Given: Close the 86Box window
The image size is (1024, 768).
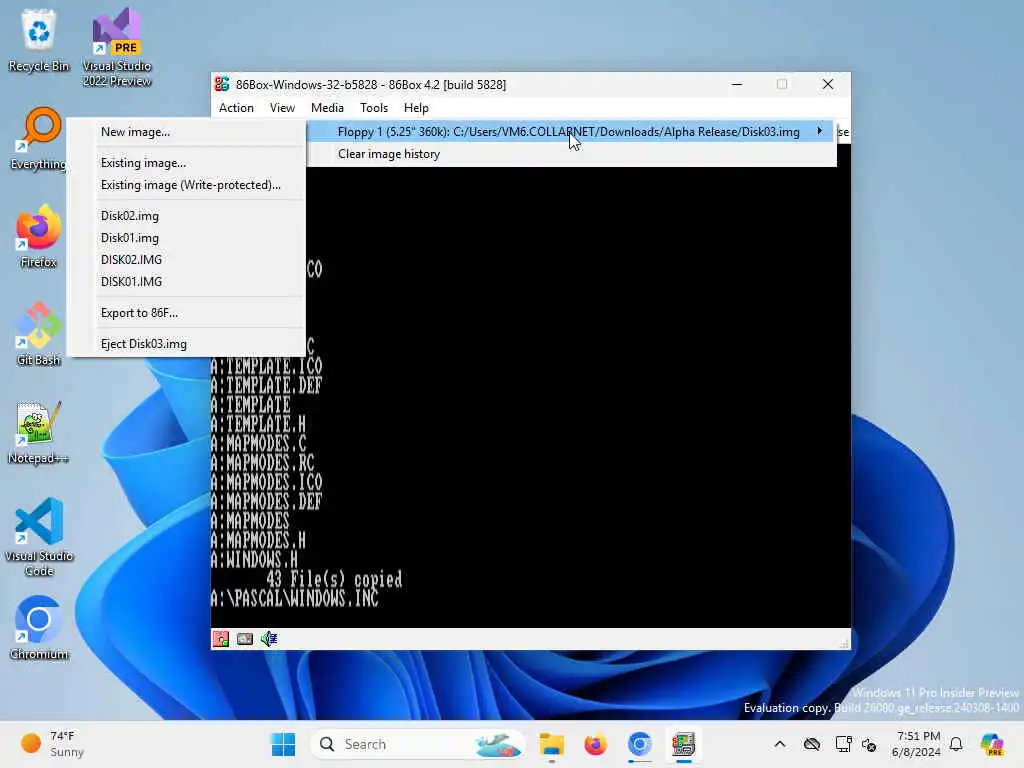Looking at the screenshot, I should click(827, 84).
